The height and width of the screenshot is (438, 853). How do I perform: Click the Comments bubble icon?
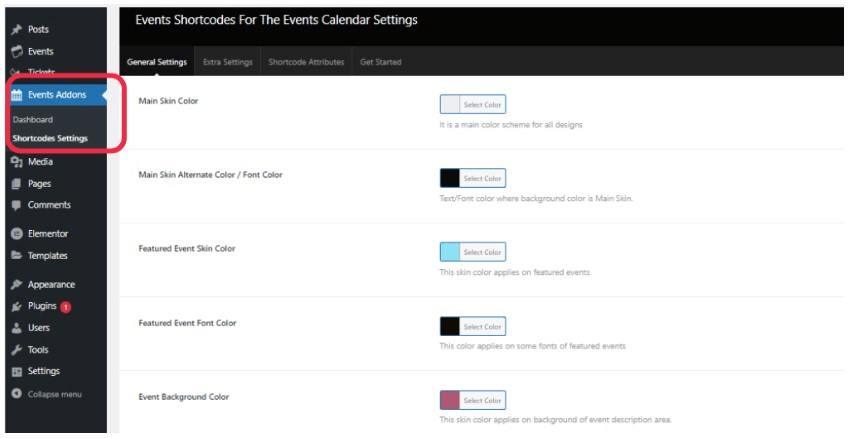click(x=17, y=205)
